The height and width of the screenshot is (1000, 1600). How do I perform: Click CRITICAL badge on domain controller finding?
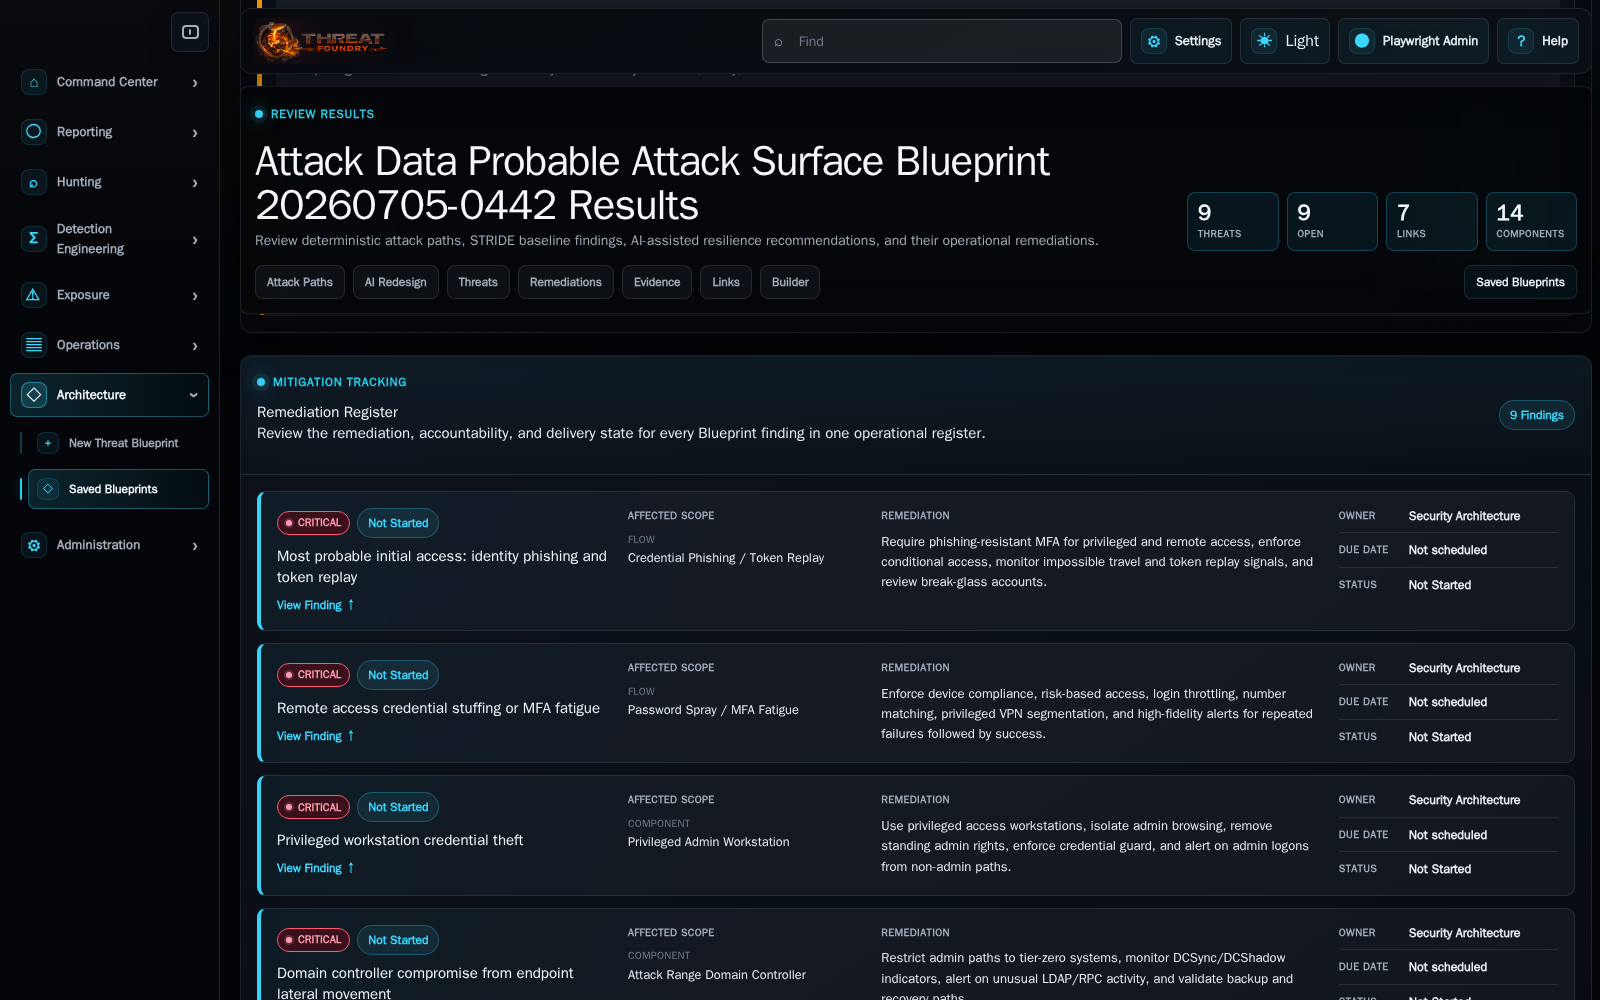pyautogui.click(x=313, y=940)
